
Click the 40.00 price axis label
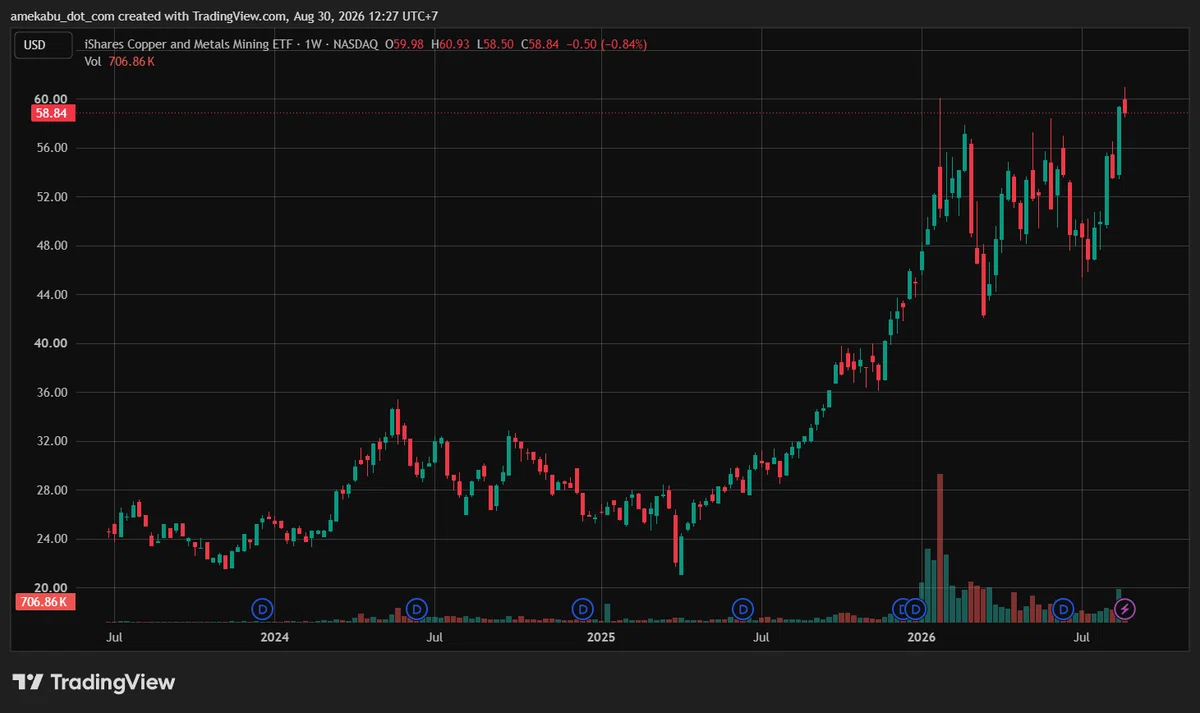[51, 343]
